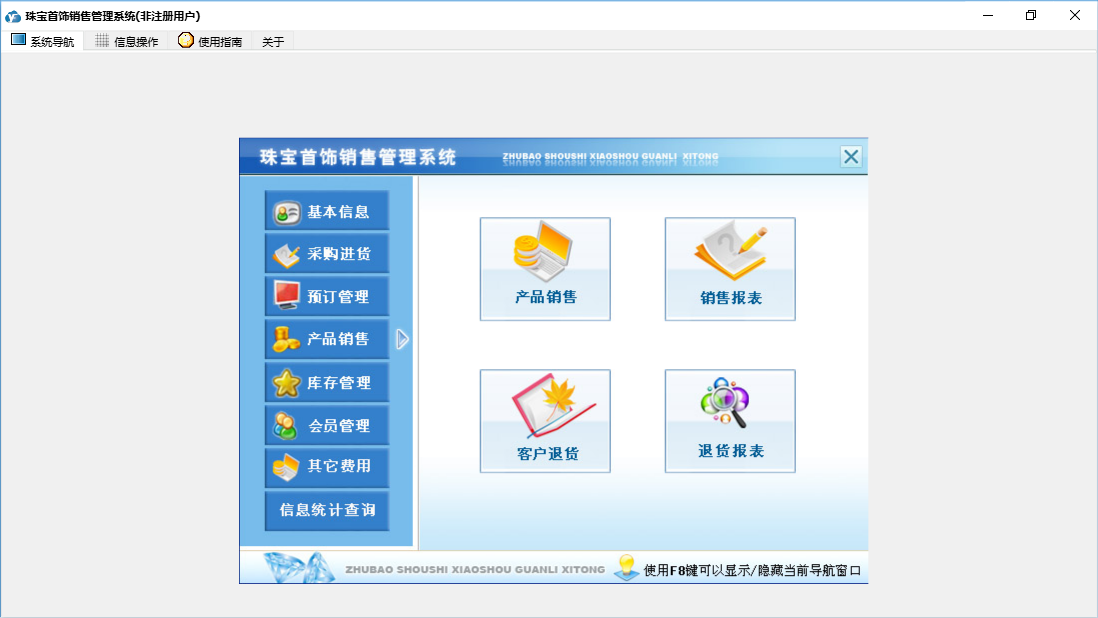
Task: Click the app icon in title bar
Action: pyautogui.click(x=13, y=15)
